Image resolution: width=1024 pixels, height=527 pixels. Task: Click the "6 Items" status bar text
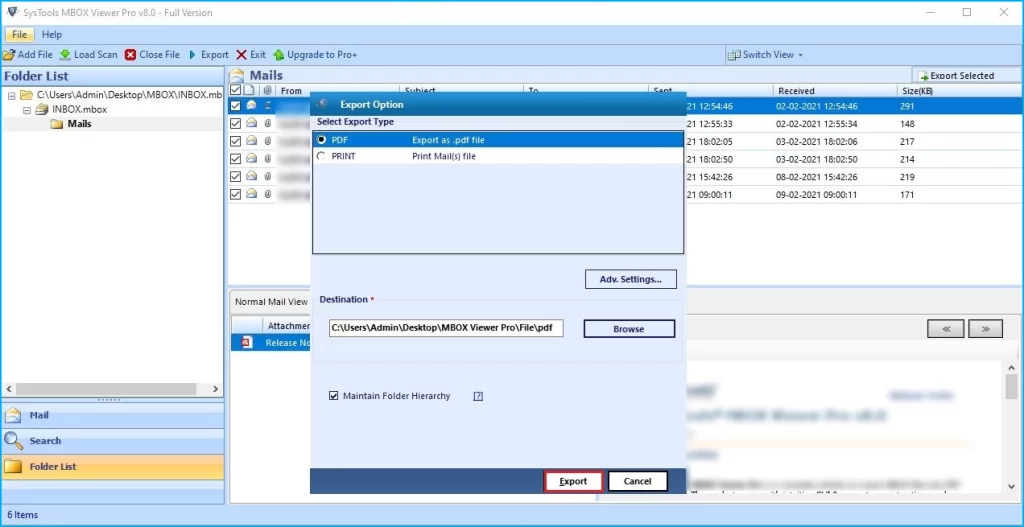pyautogui.click(x=22, y=515)
